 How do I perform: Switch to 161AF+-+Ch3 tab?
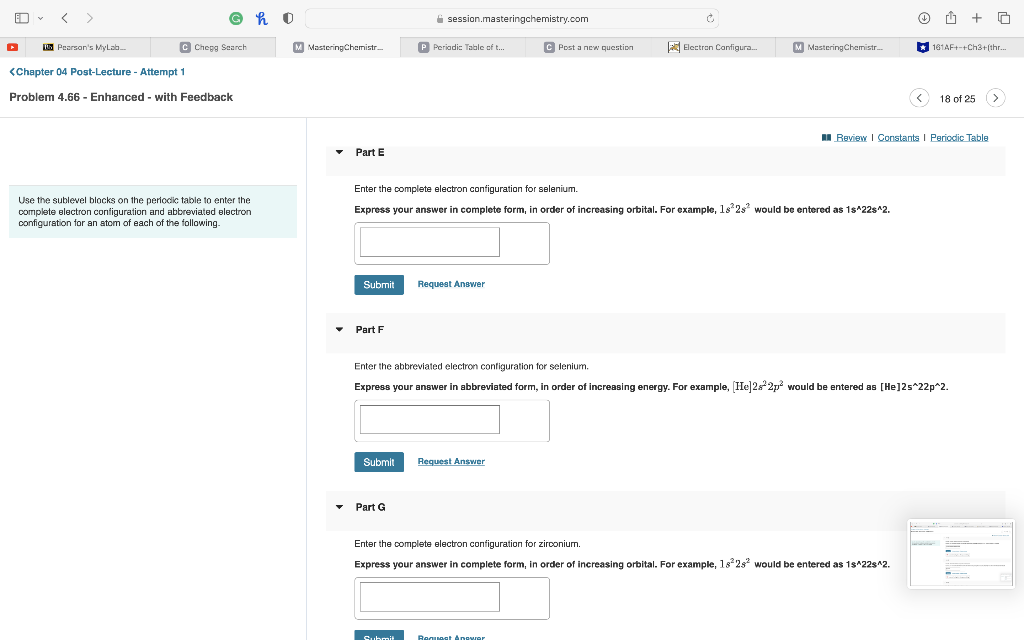[x=962, y=47]
